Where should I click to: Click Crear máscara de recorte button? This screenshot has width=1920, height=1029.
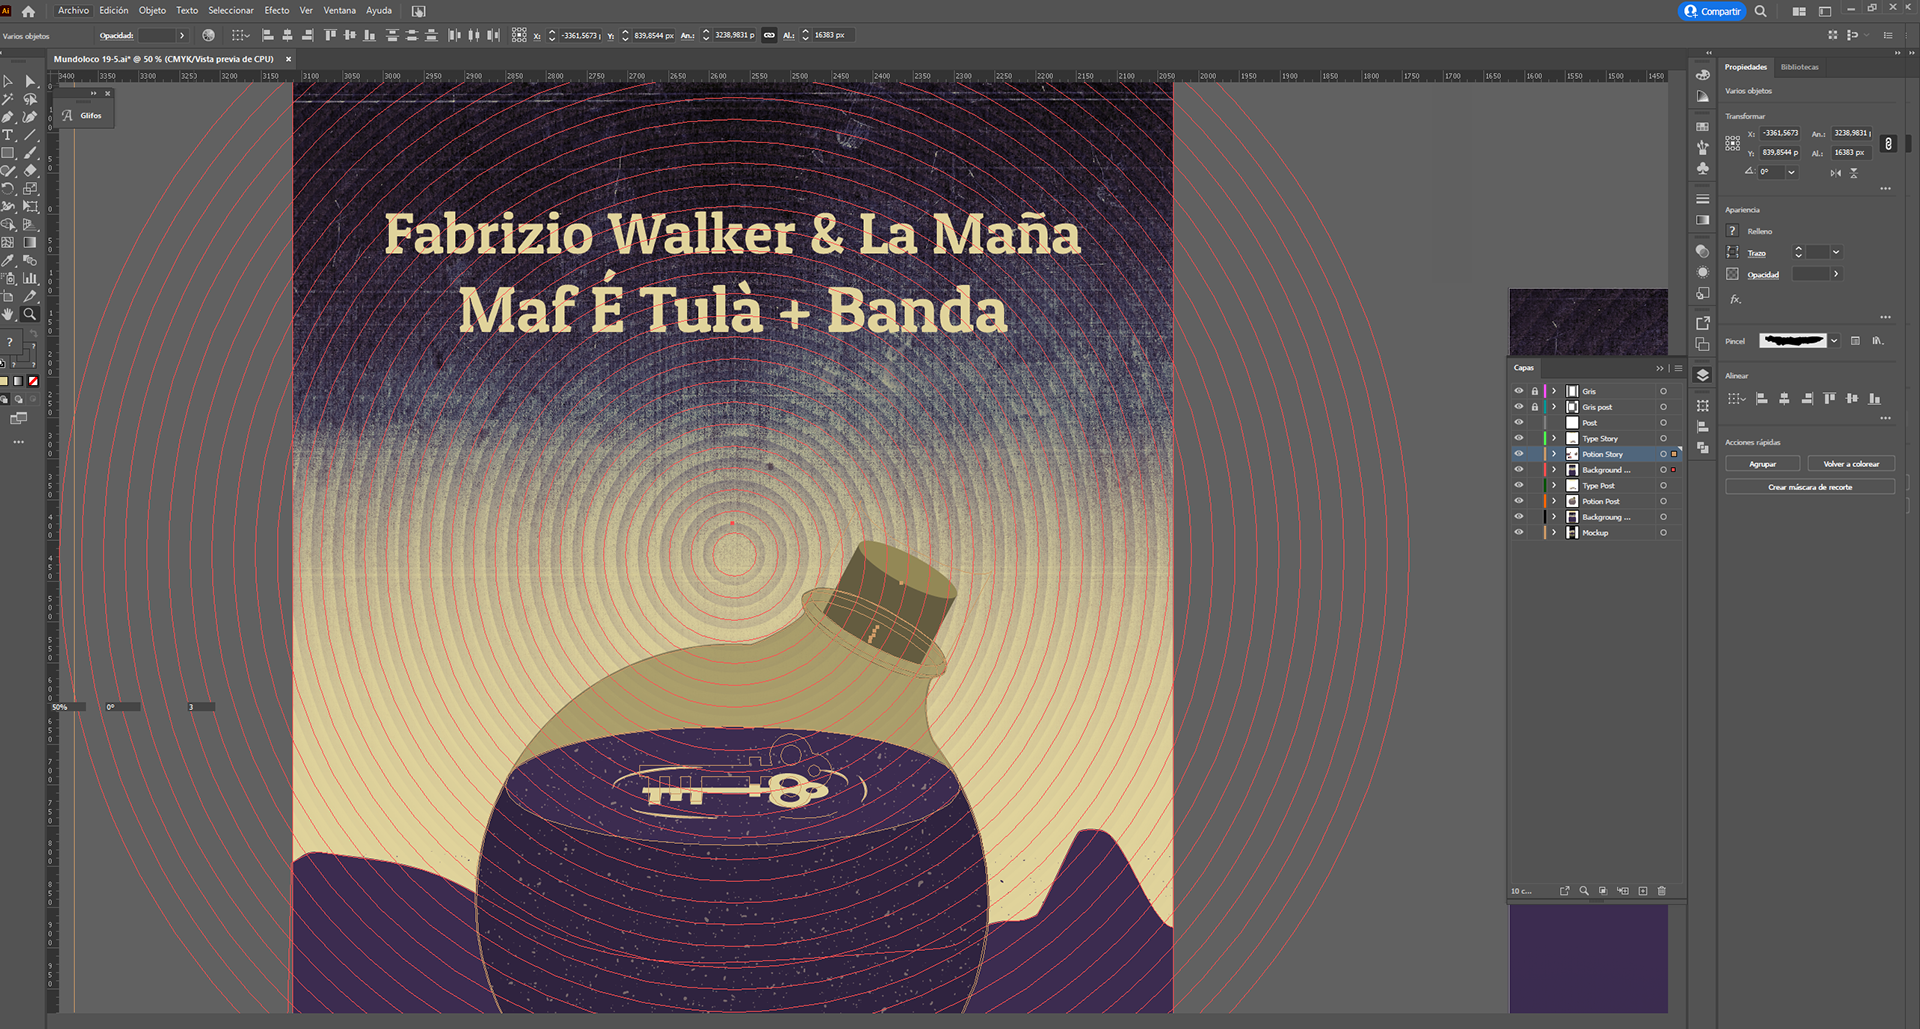pos(1810,487)
